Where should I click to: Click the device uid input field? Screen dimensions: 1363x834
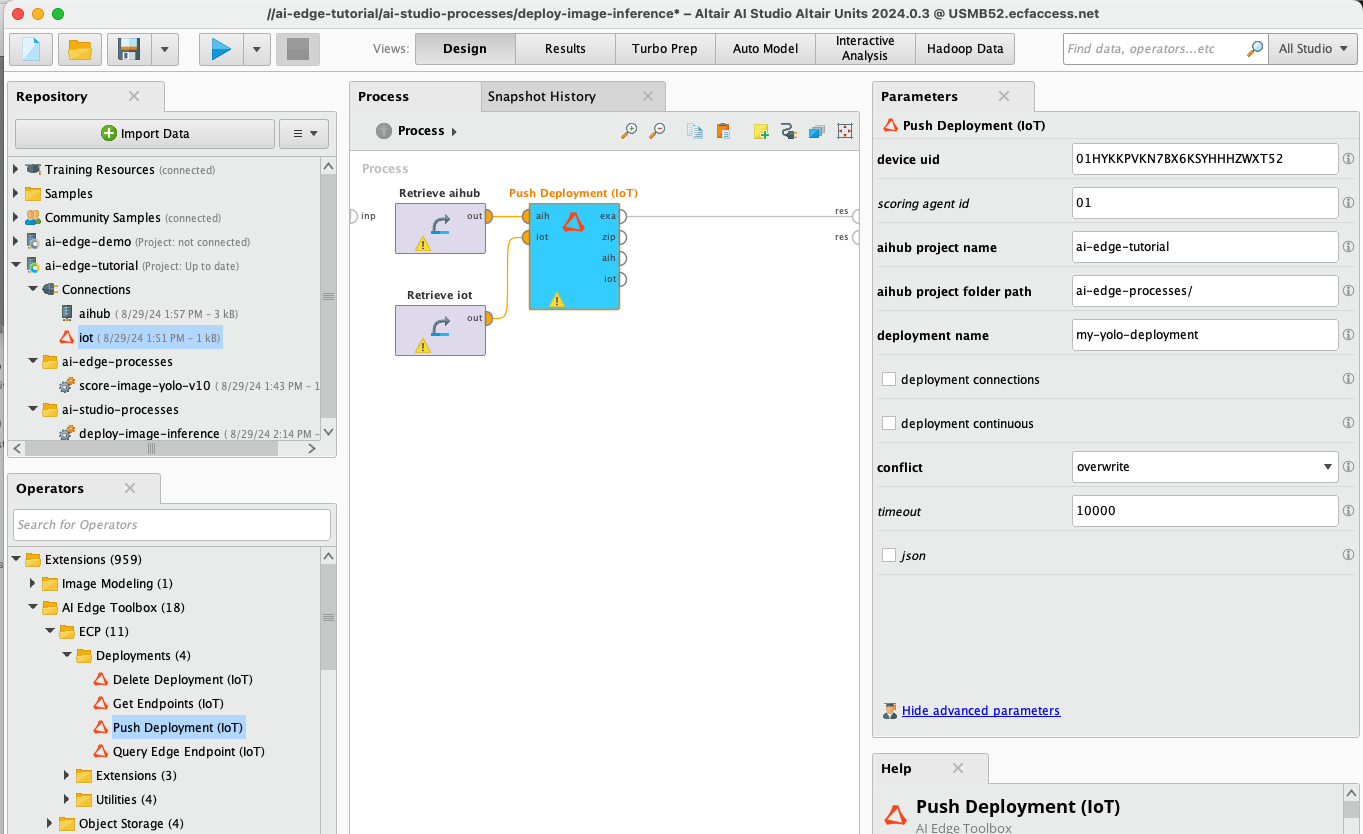1204,158
